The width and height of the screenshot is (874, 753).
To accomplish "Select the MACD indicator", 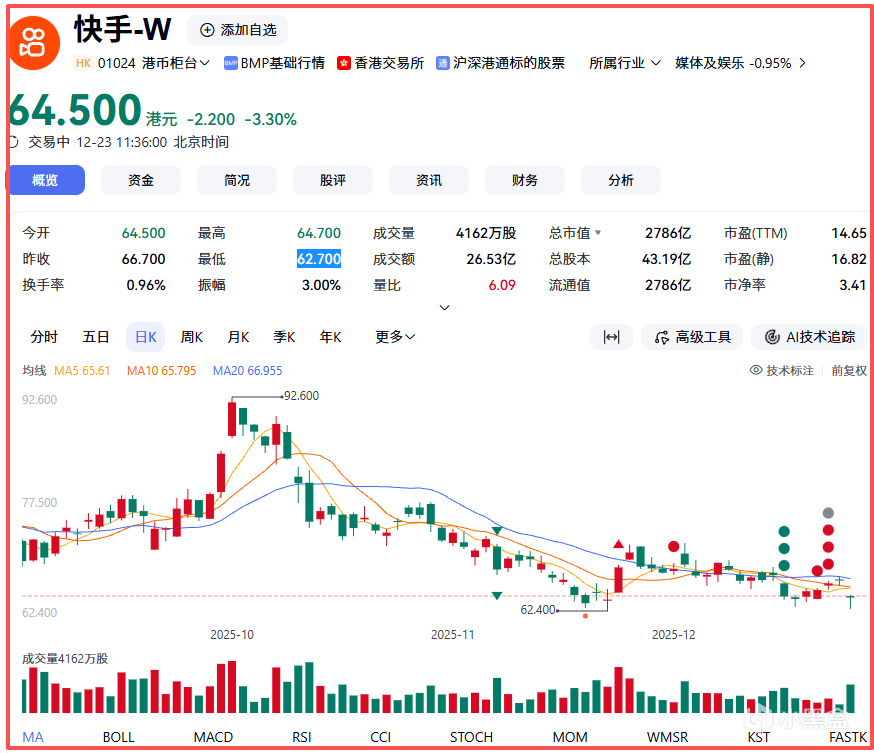I will pyautogui.click(x=213, y=737).
